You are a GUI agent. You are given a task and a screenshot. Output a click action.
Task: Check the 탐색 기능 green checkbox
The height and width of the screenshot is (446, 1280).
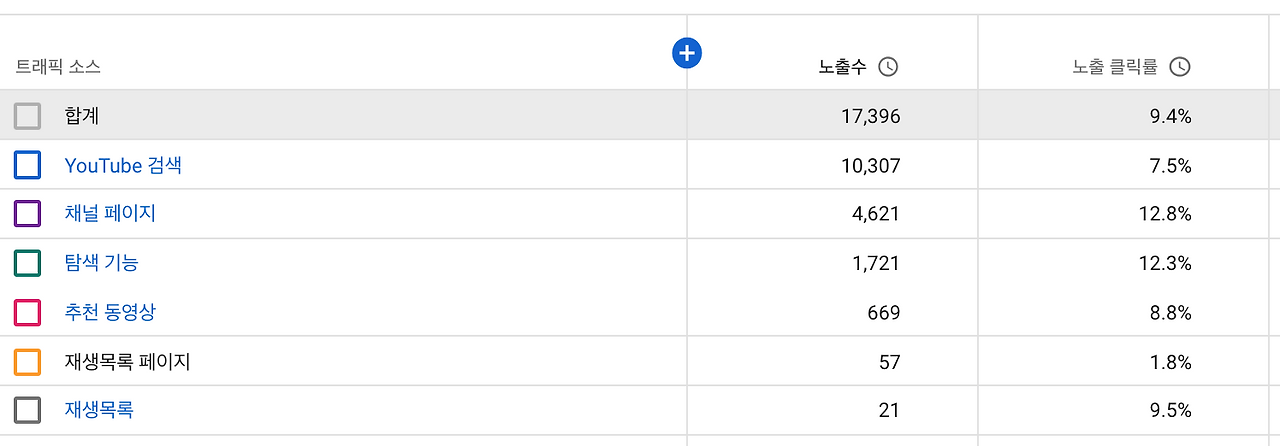click(x=28, y=263)
